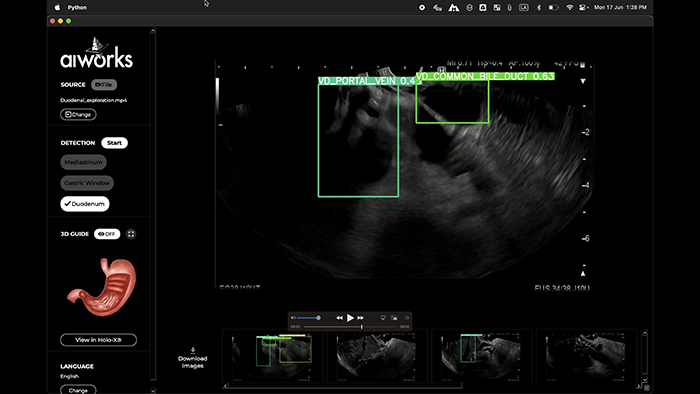
Task: Click the aiworks logo
Action: pos(96,53)
